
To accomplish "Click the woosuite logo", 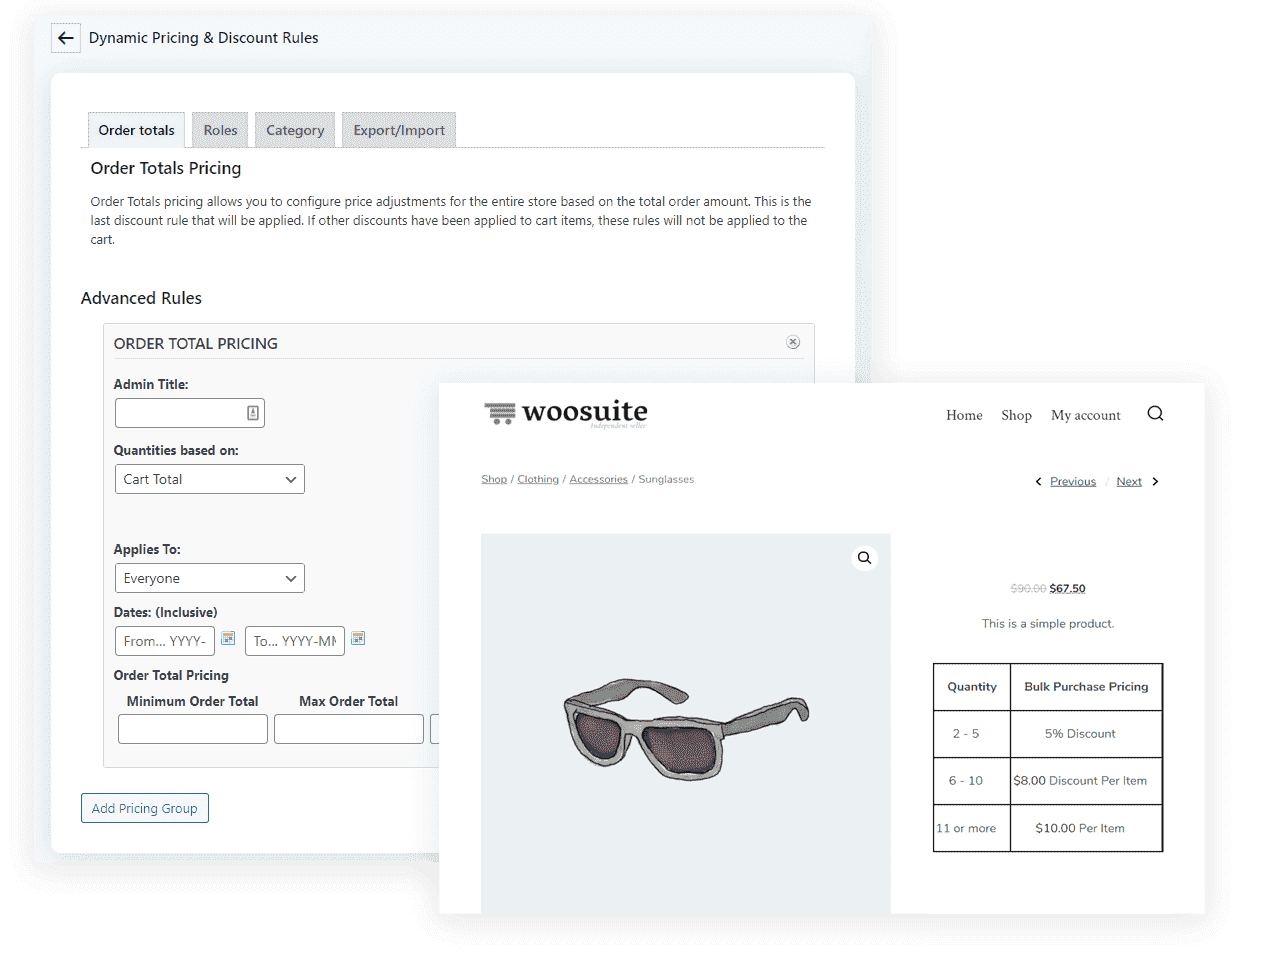I will (x=566, y=413).
